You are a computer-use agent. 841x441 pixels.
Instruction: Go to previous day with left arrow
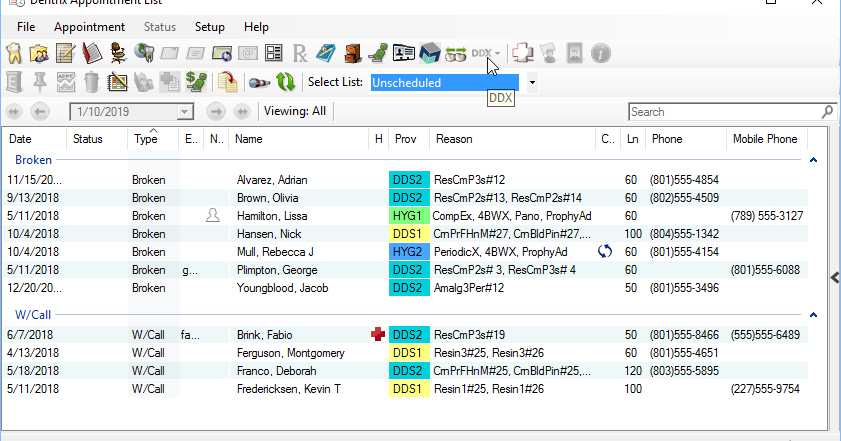[40, 112]
